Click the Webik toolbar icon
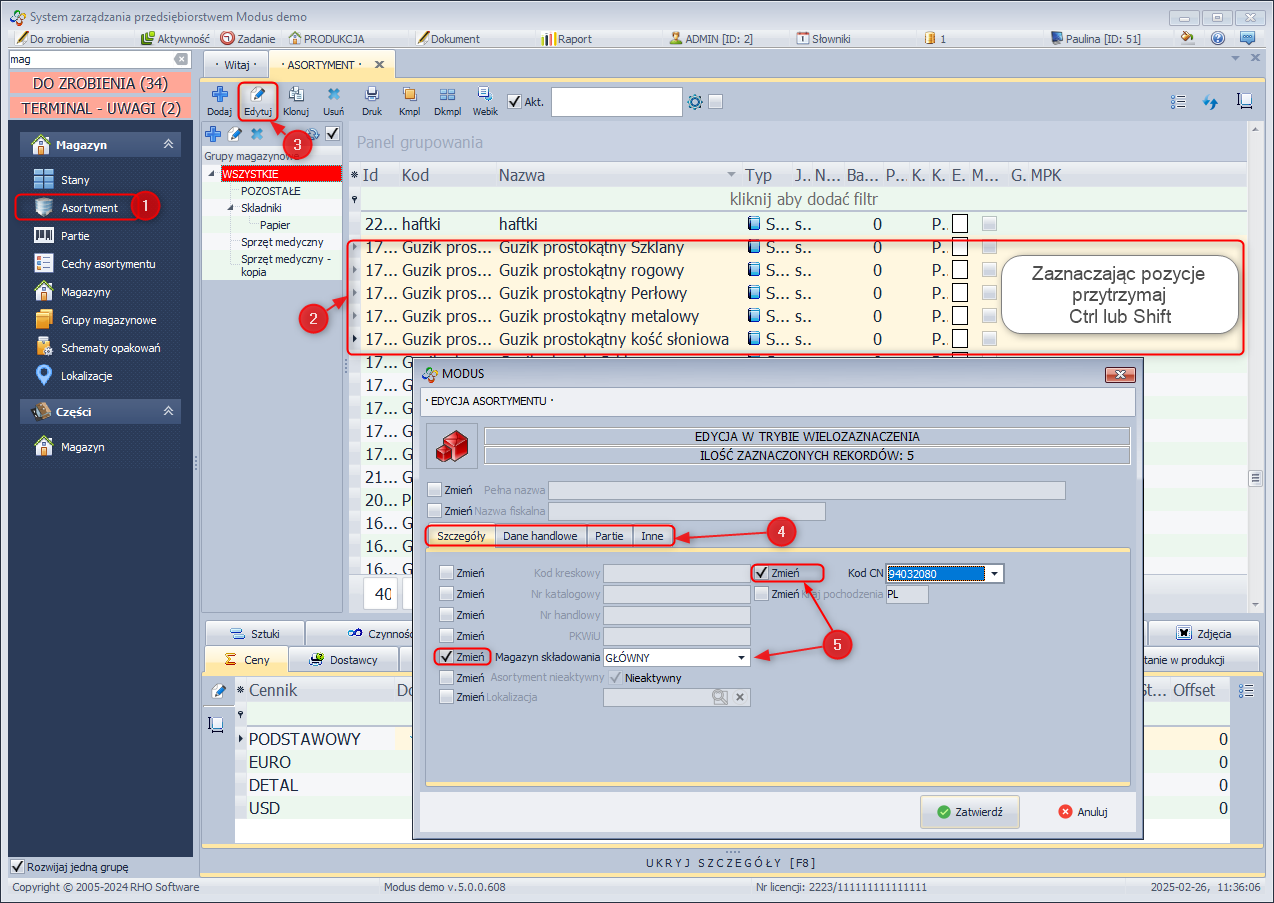 pos(485,96)
